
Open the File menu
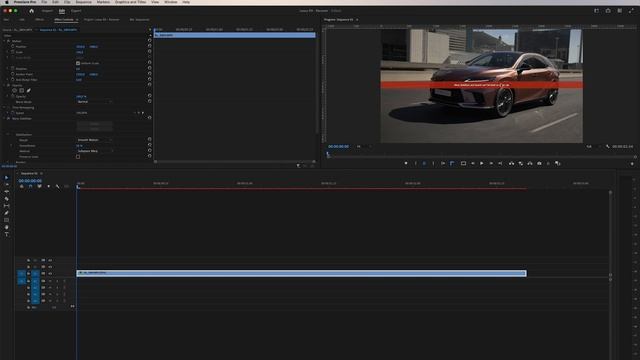44,2
